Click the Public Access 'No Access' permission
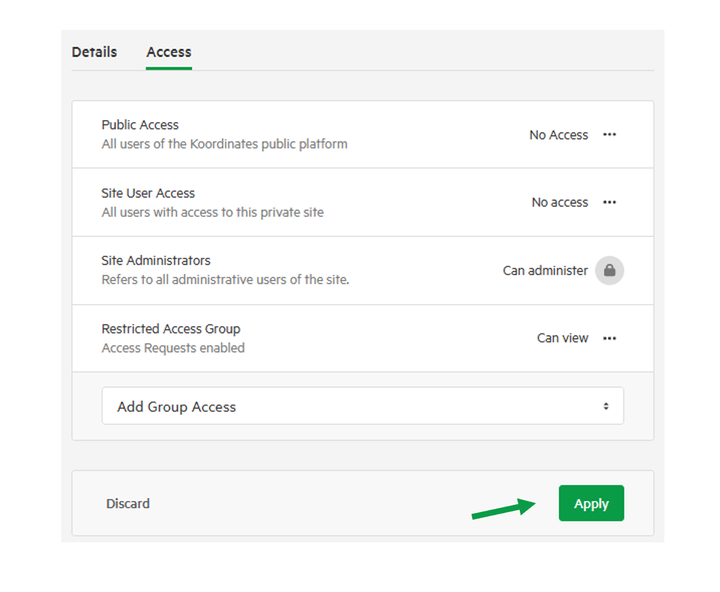The image size is (720, 592). [x=558, y=135]
